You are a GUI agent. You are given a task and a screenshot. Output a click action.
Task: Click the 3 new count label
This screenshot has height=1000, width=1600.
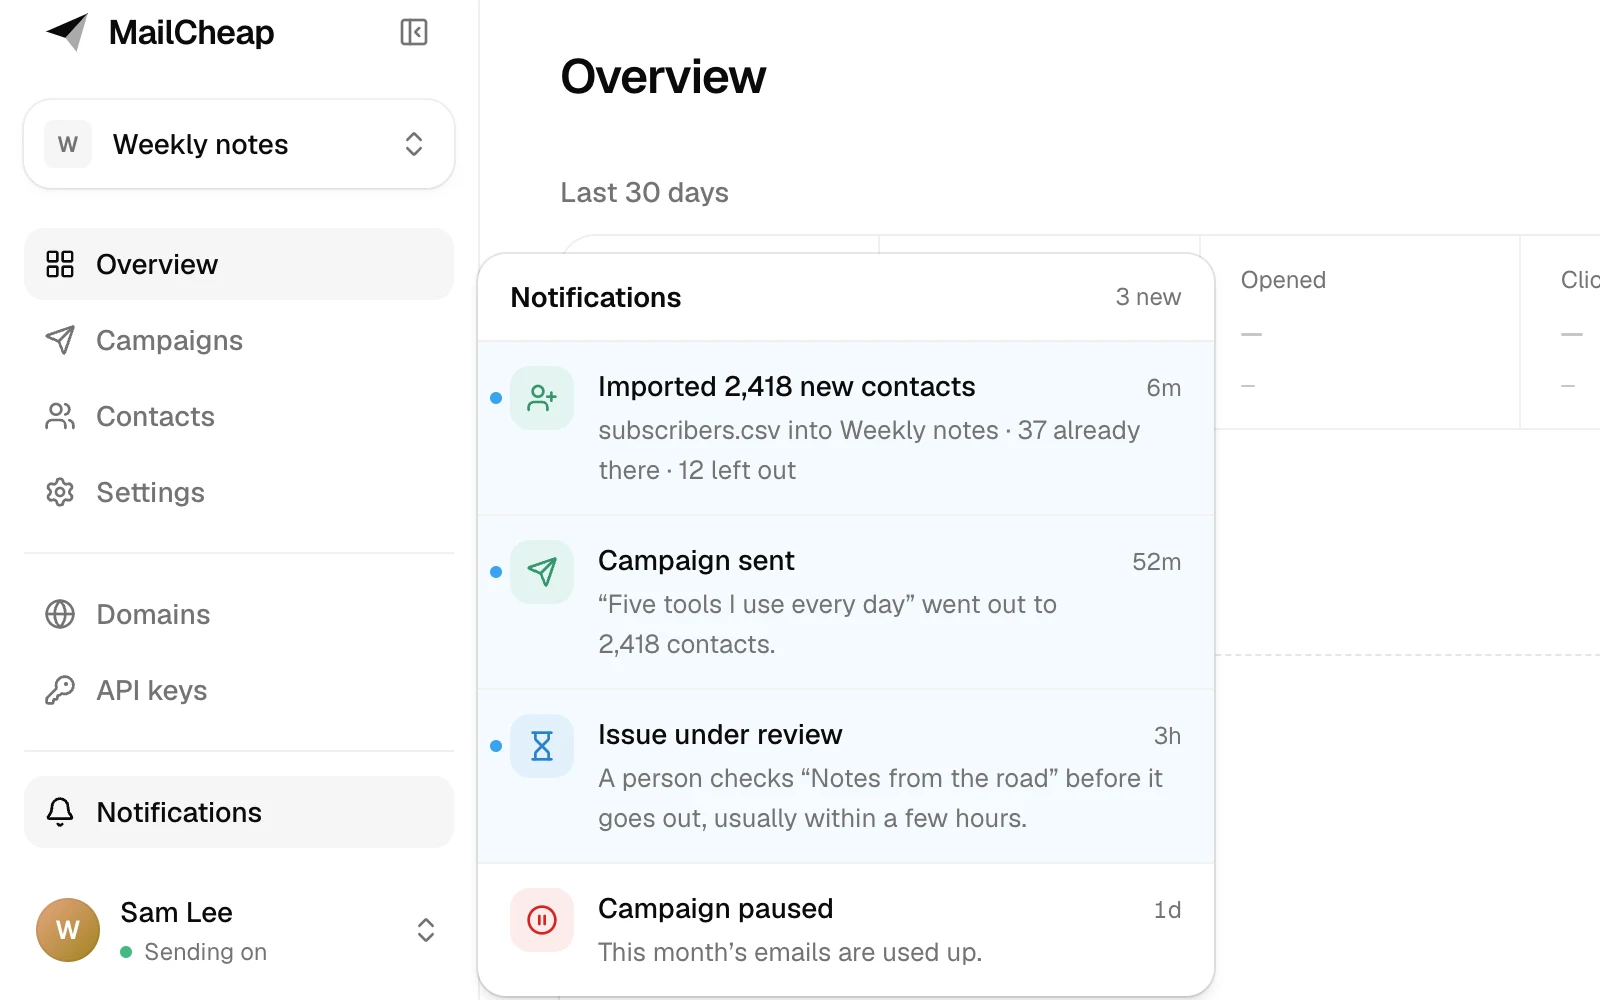(x=1148, y=297)
